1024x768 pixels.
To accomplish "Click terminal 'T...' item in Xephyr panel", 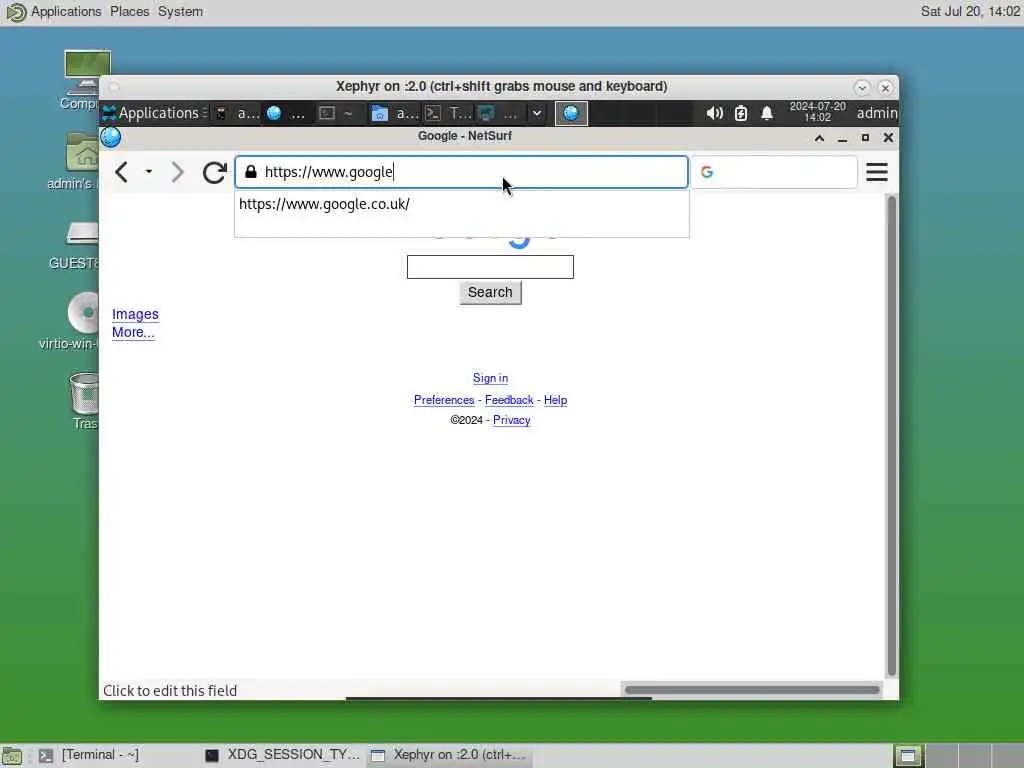I will (448, 113).
